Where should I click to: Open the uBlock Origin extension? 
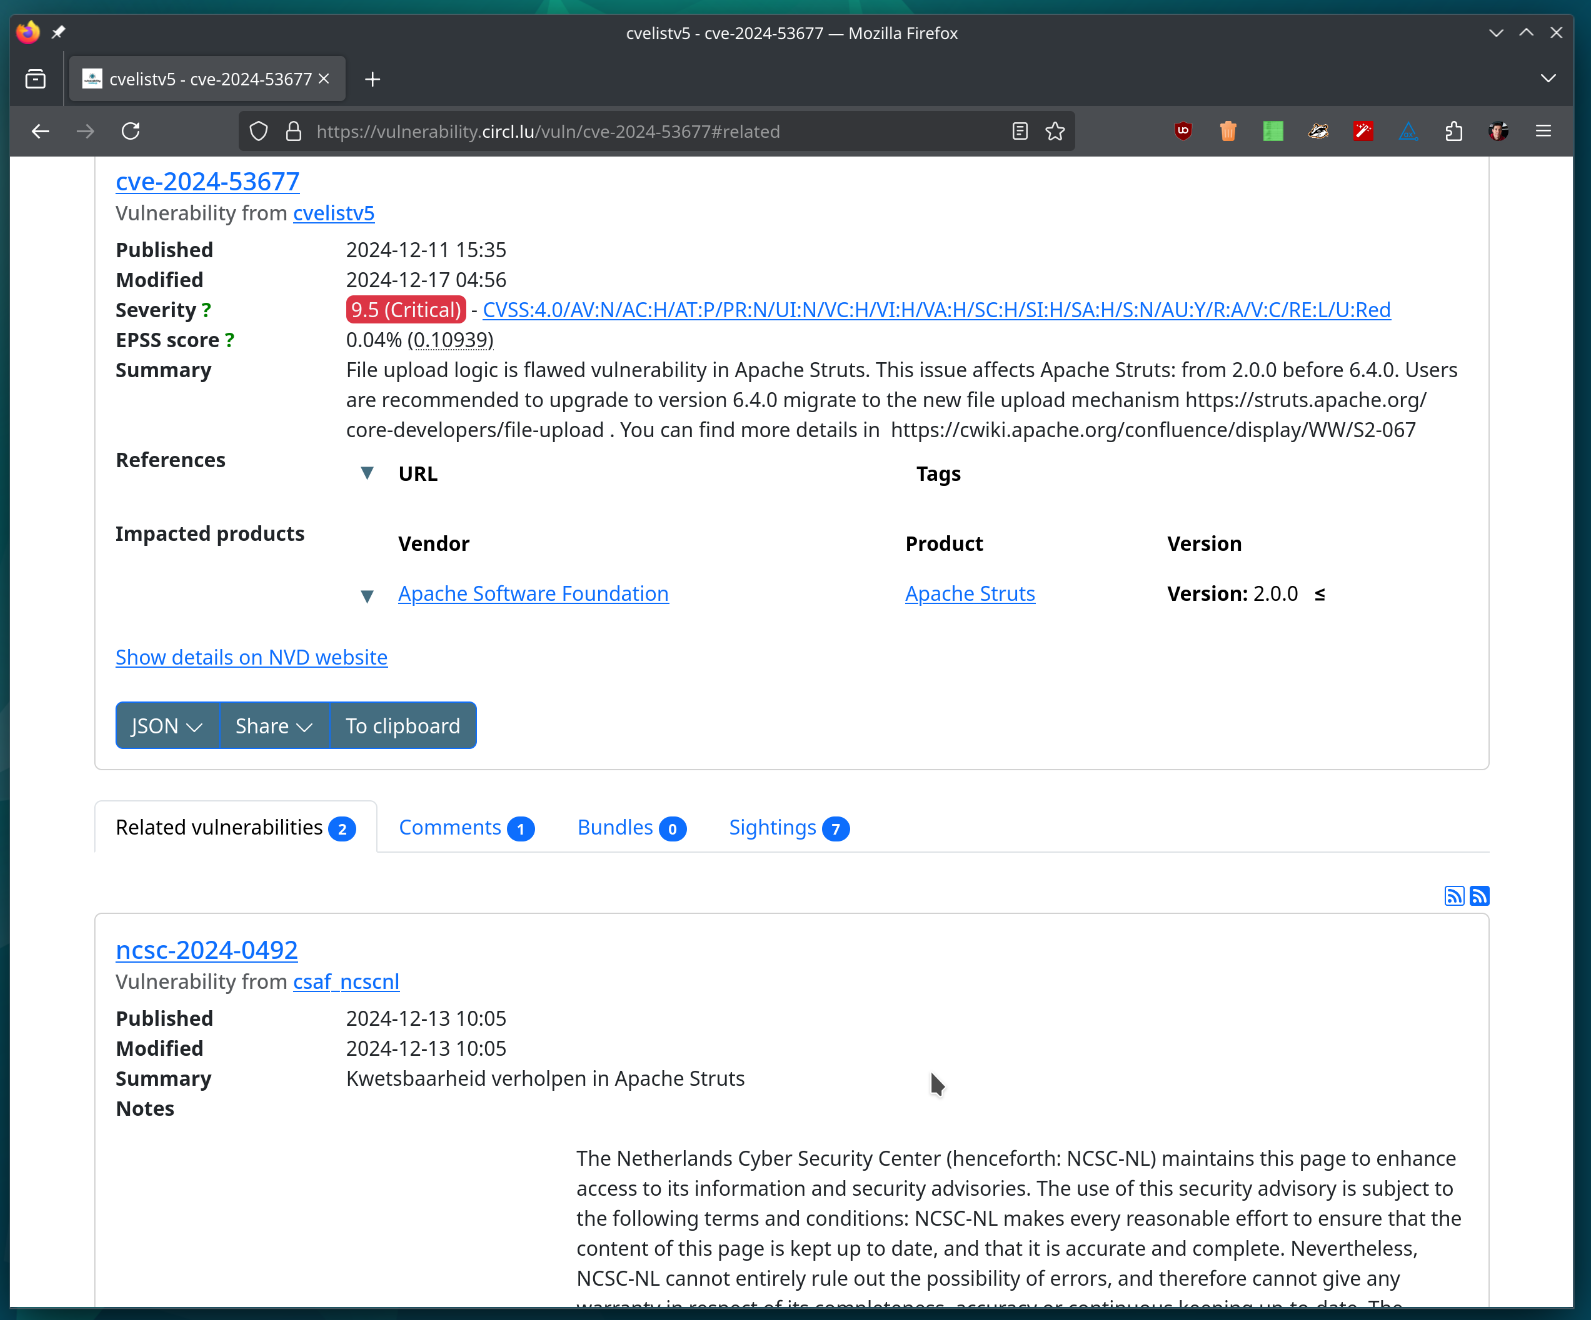point(1183,131)
